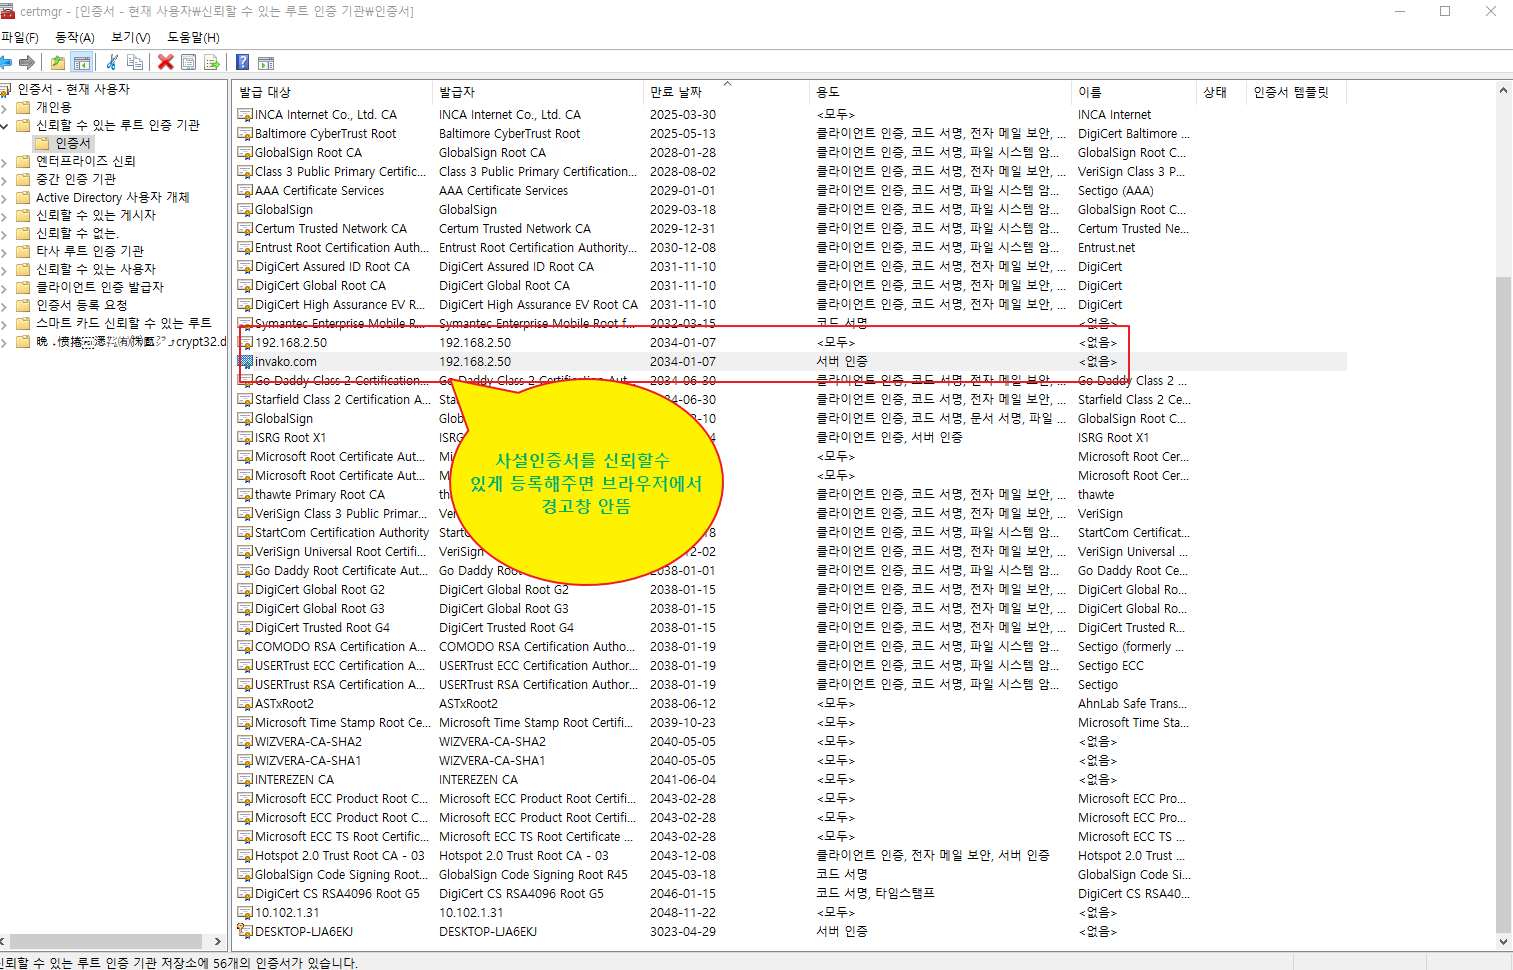Select the Baltimore CyberTrust Root certificate icon
Image resolution: width=1513 pixels, height=970 pixels.
point(245,134)
